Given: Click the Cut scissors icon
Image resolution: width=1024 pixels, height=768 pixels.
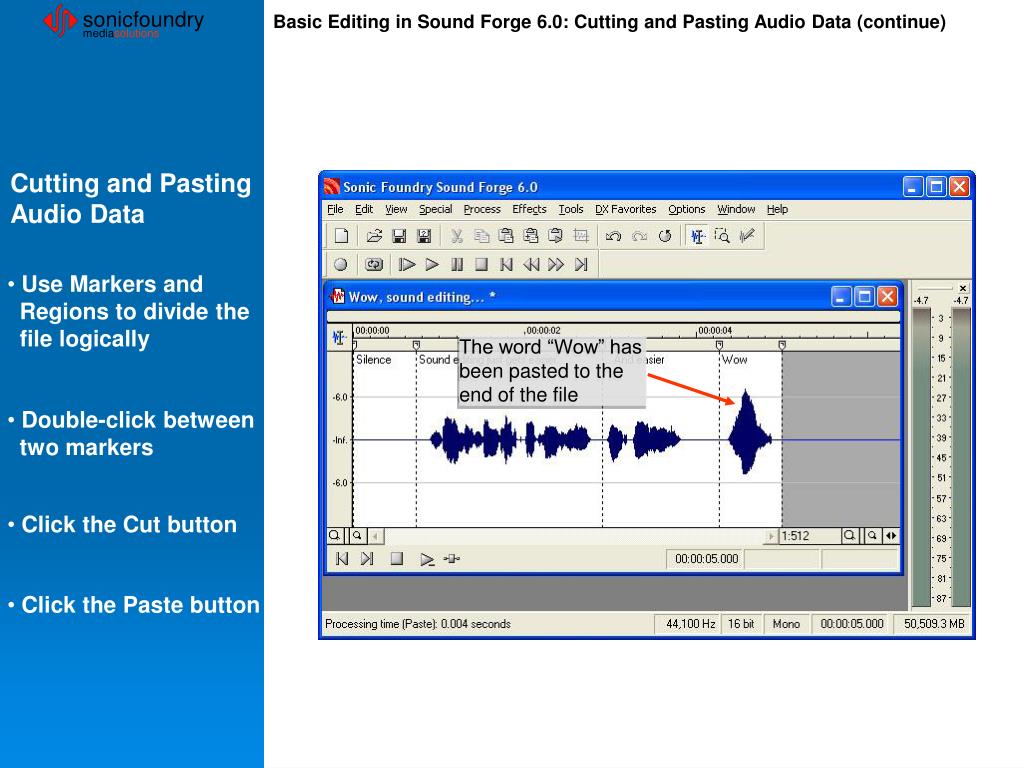Looking at the screenshot, I should click(x=456, y=236).
